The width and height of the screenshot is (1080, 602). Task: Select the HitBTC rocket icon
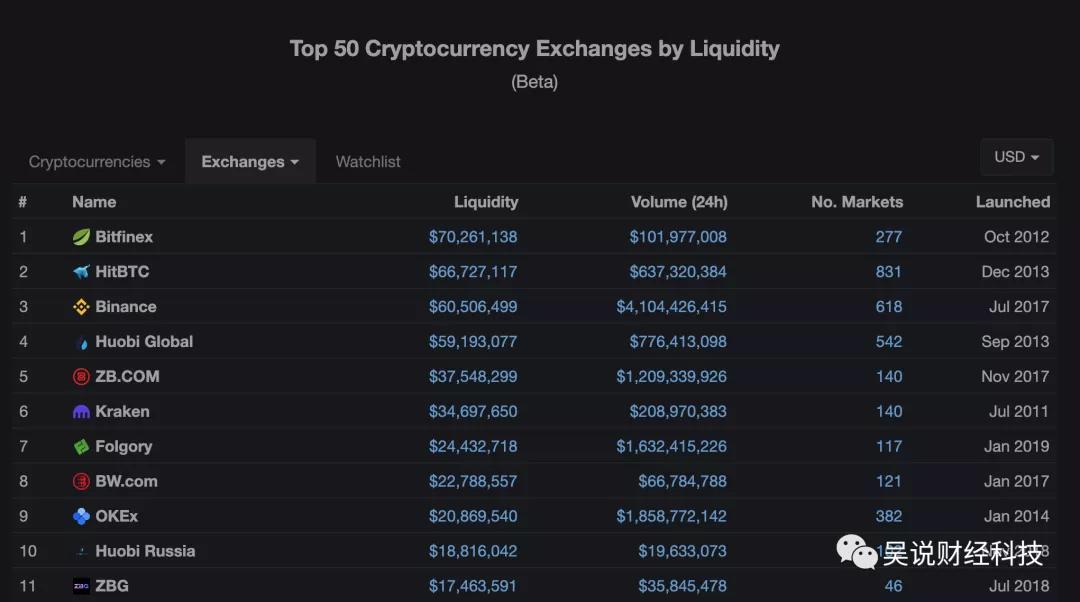(82, 271)
